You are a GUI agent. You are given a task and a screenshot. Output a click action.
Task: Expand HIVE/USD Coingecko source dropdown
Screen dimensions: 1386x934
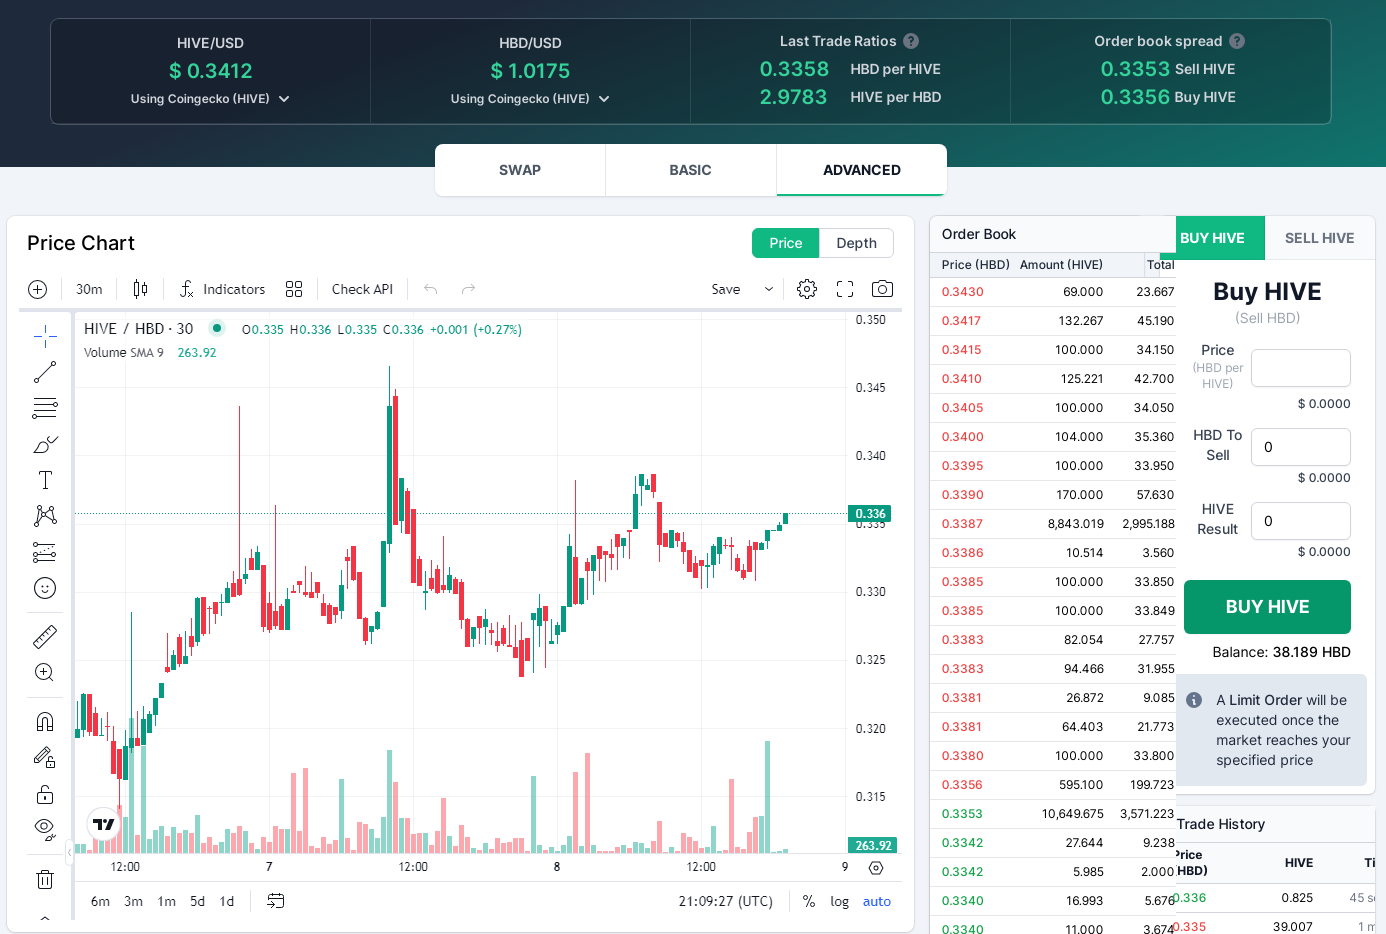coord(210,99)
